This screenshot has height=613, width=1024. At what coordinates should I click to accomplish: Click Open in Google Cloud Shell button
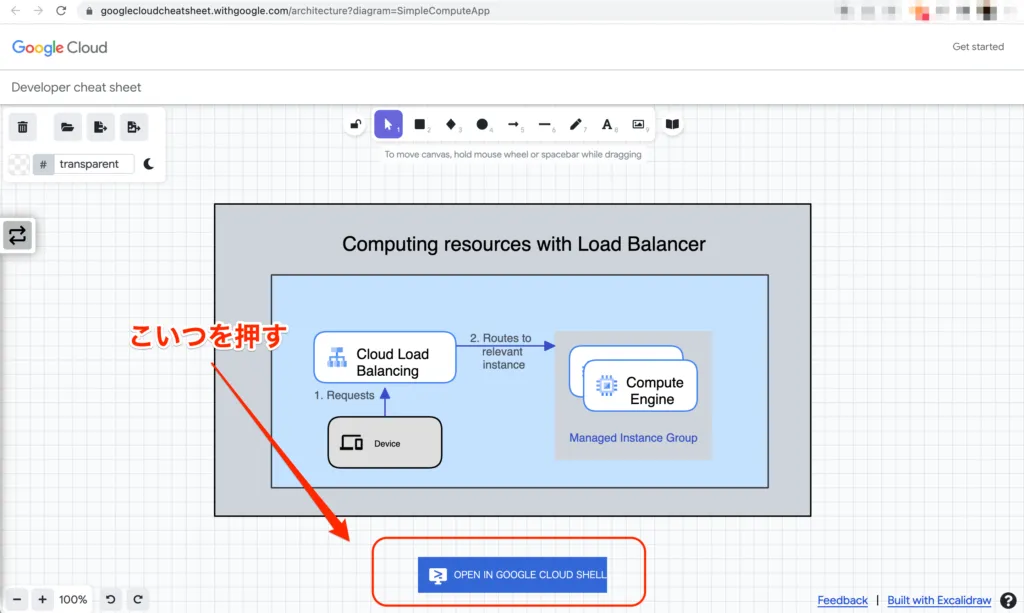click(512, 574)
